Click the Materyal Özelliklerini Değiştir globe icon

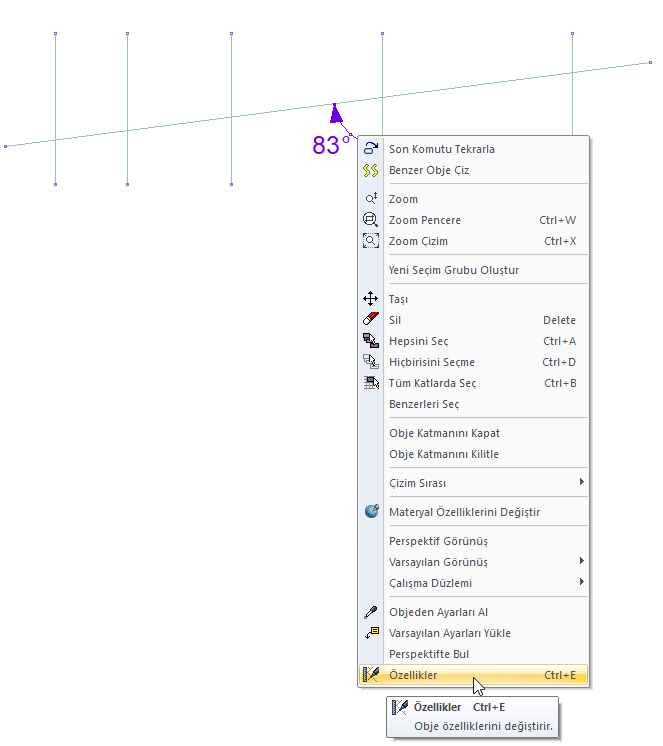click(371, 511)
